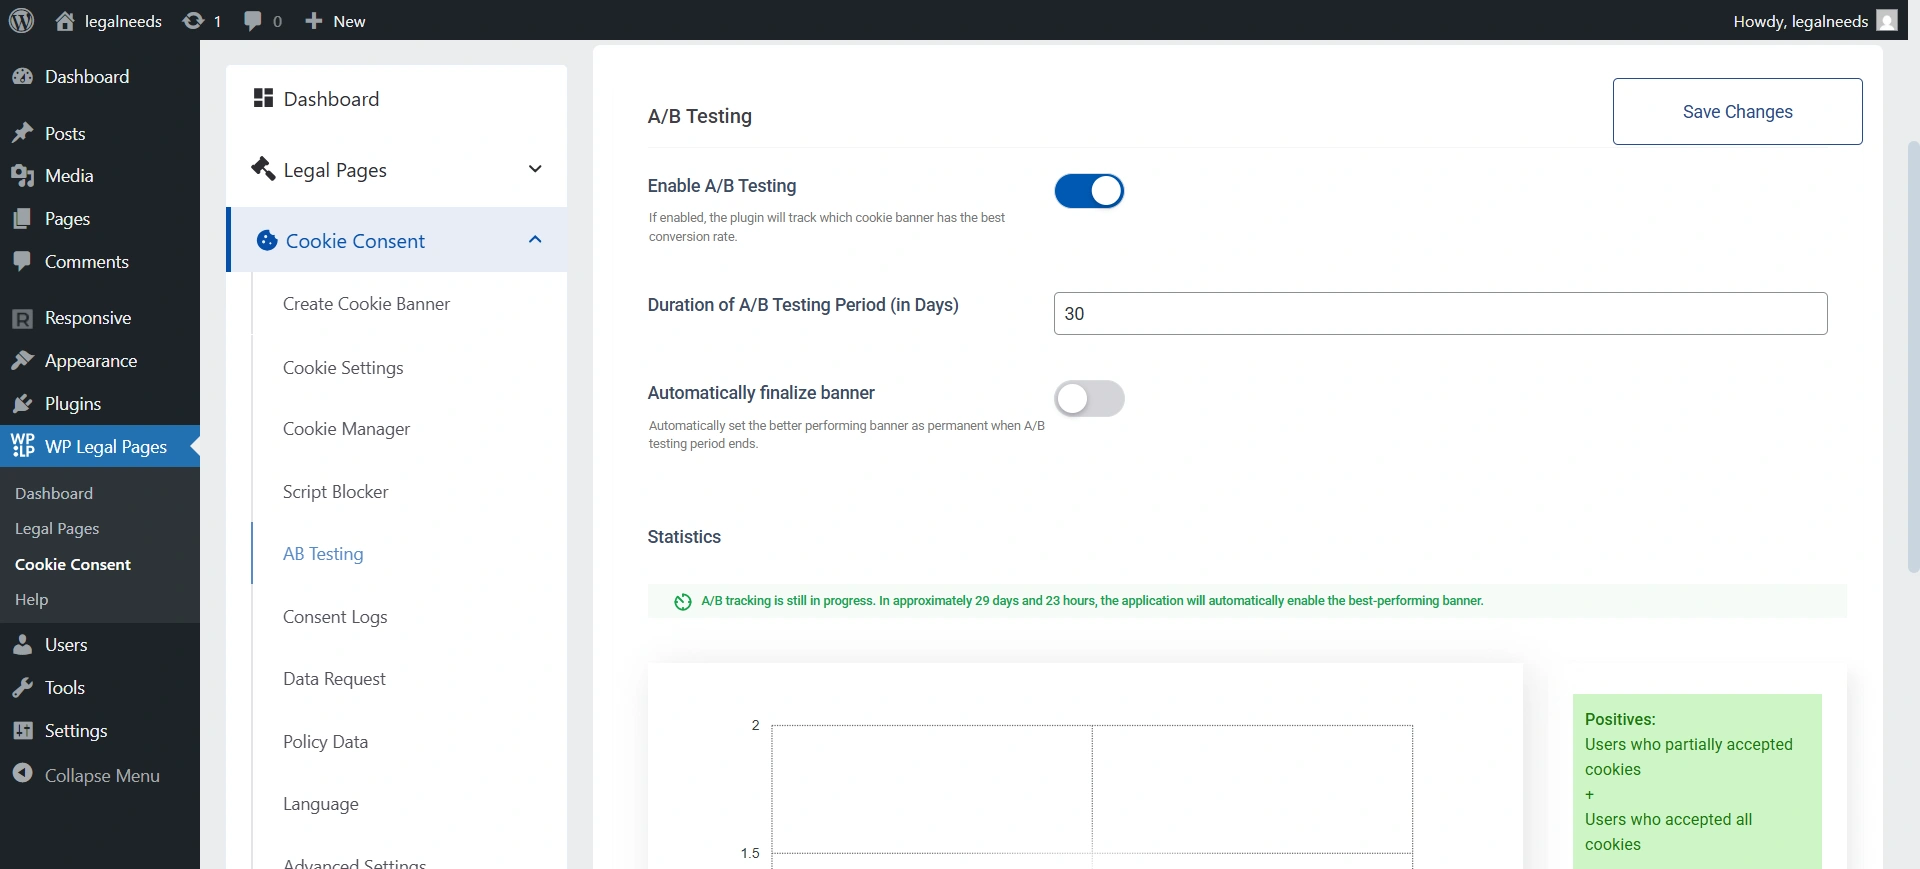Click the Settings sliders icon
The width and height of the screenshot is (1920, 869).
coord(22,731)
